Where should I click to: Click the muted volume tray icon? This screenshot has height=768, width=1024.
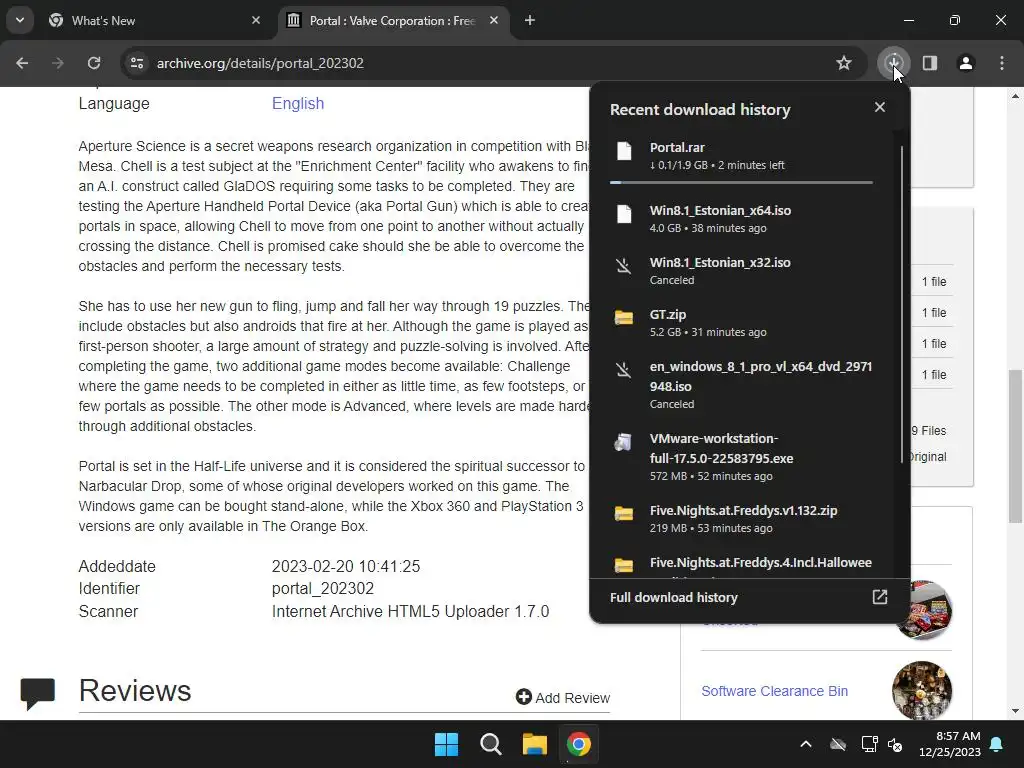895,744
